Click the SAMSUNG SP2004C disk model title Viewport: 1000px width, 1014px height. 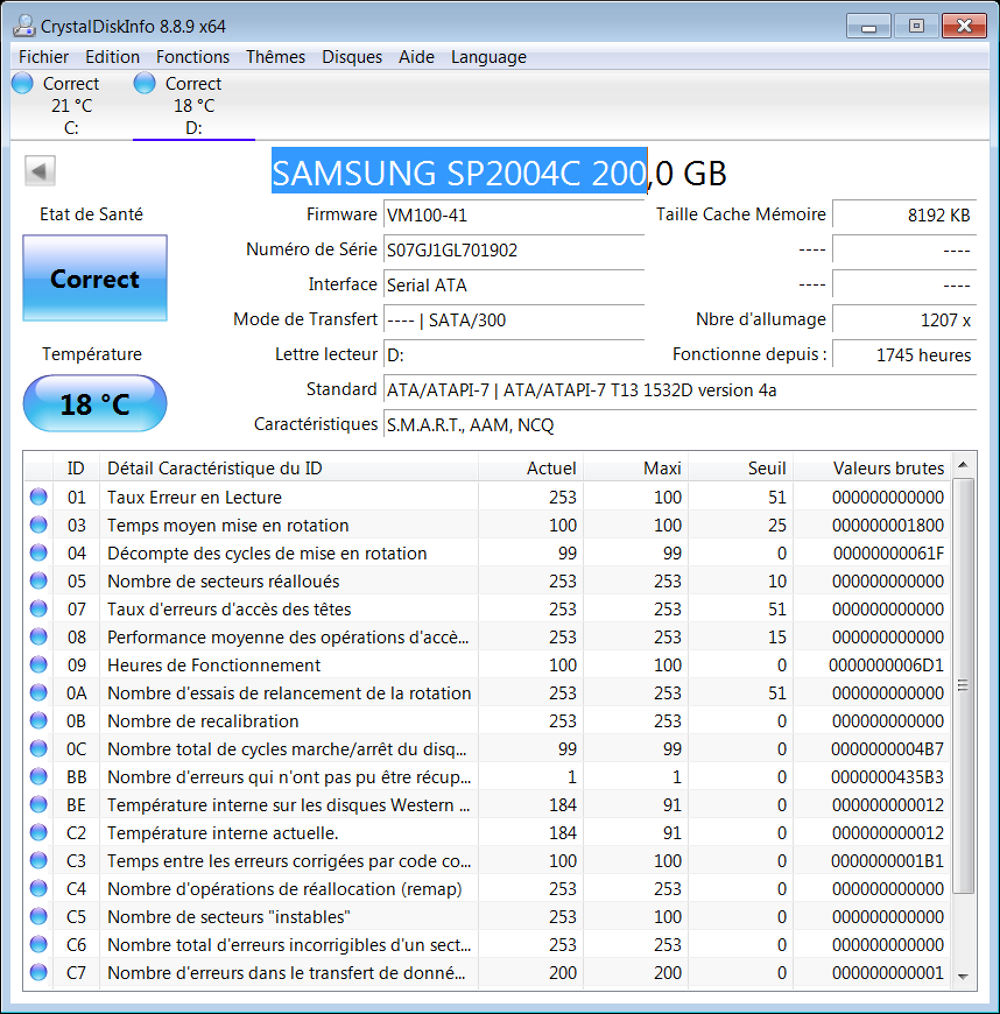pyautogui.click(x=499, y=173)
